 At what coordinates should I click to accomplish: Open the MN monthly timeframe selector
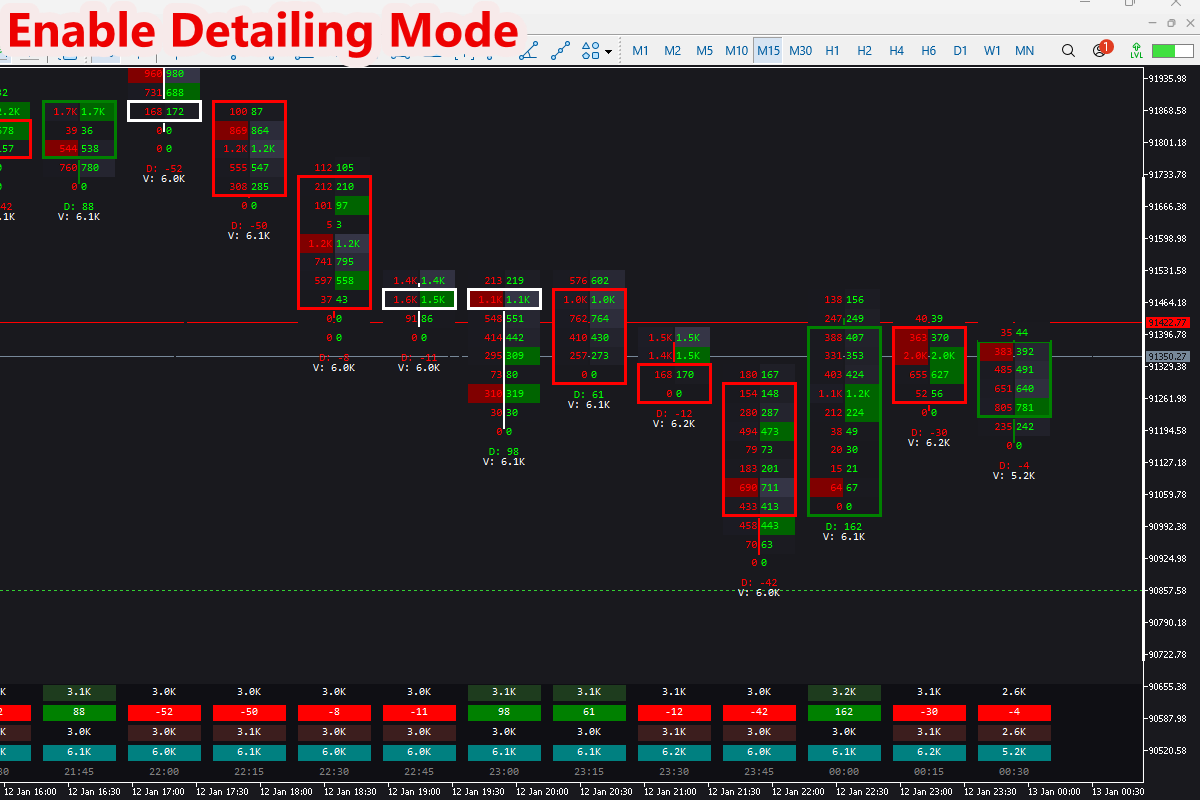click(1024, 50)
